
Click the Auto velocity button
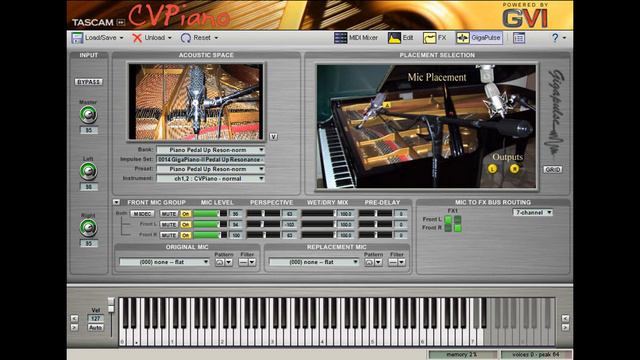(95, 327)
